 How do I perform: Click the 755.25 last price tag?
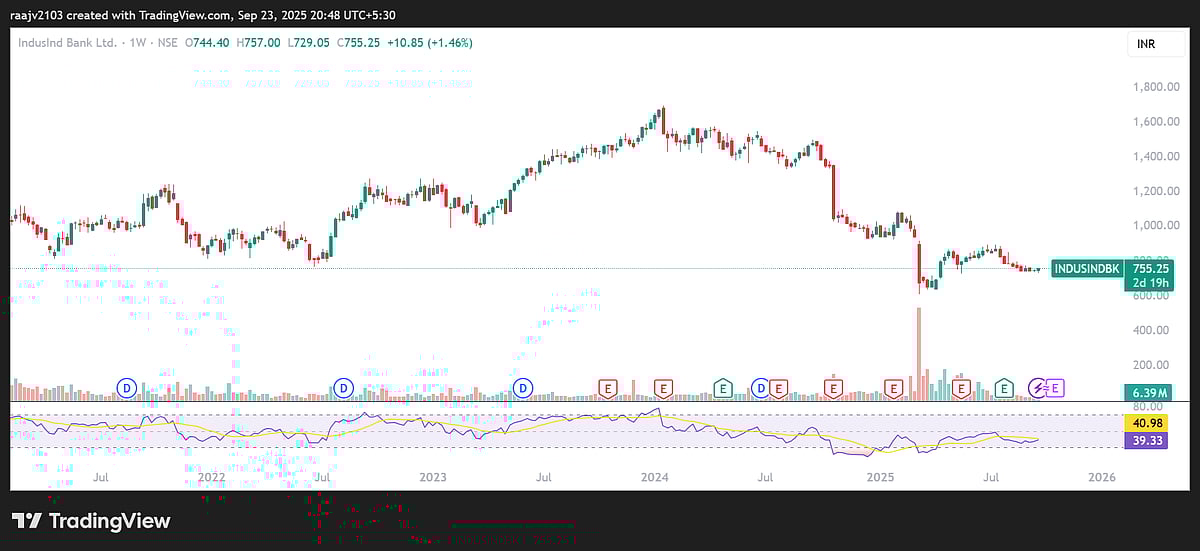[1148, 268]
